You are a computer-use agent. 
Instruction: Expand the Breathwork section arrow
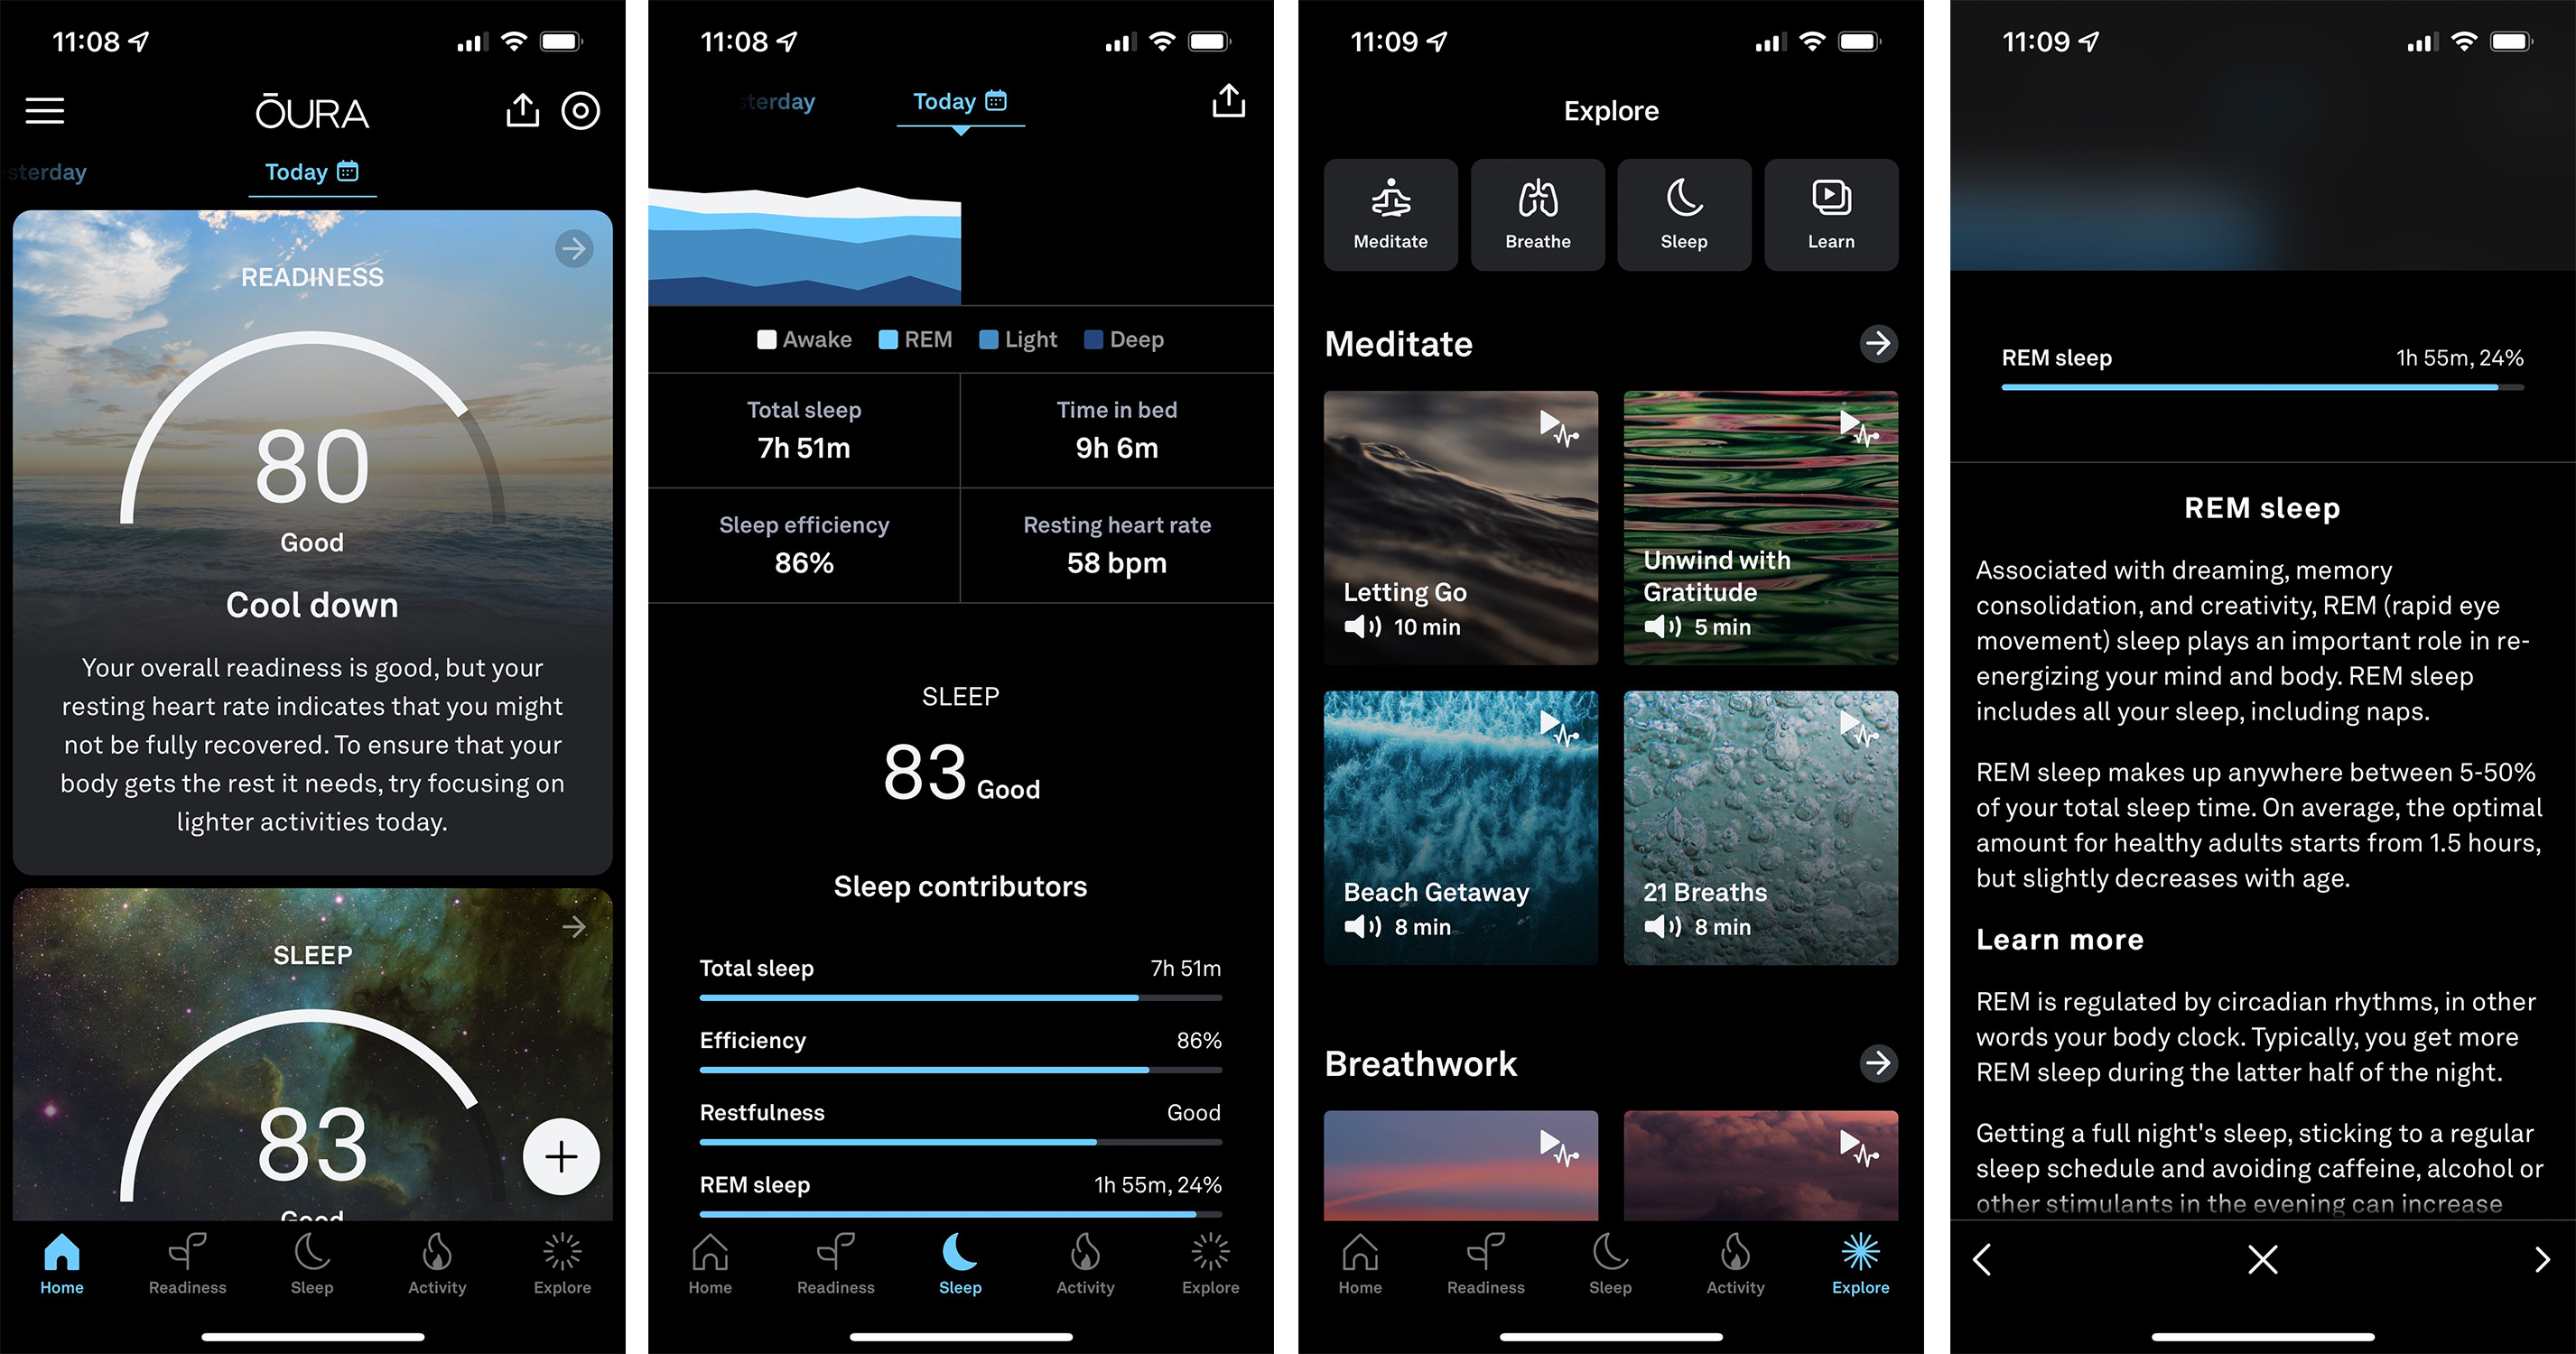point(1877,1062)
